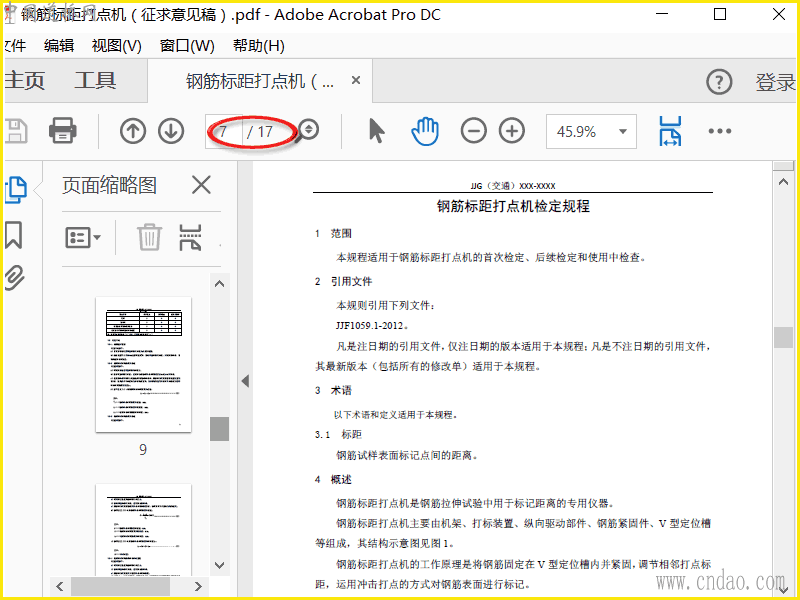Click the heading 钢筋标距打点机检定规程
The image size is (800, 600).
513,206
